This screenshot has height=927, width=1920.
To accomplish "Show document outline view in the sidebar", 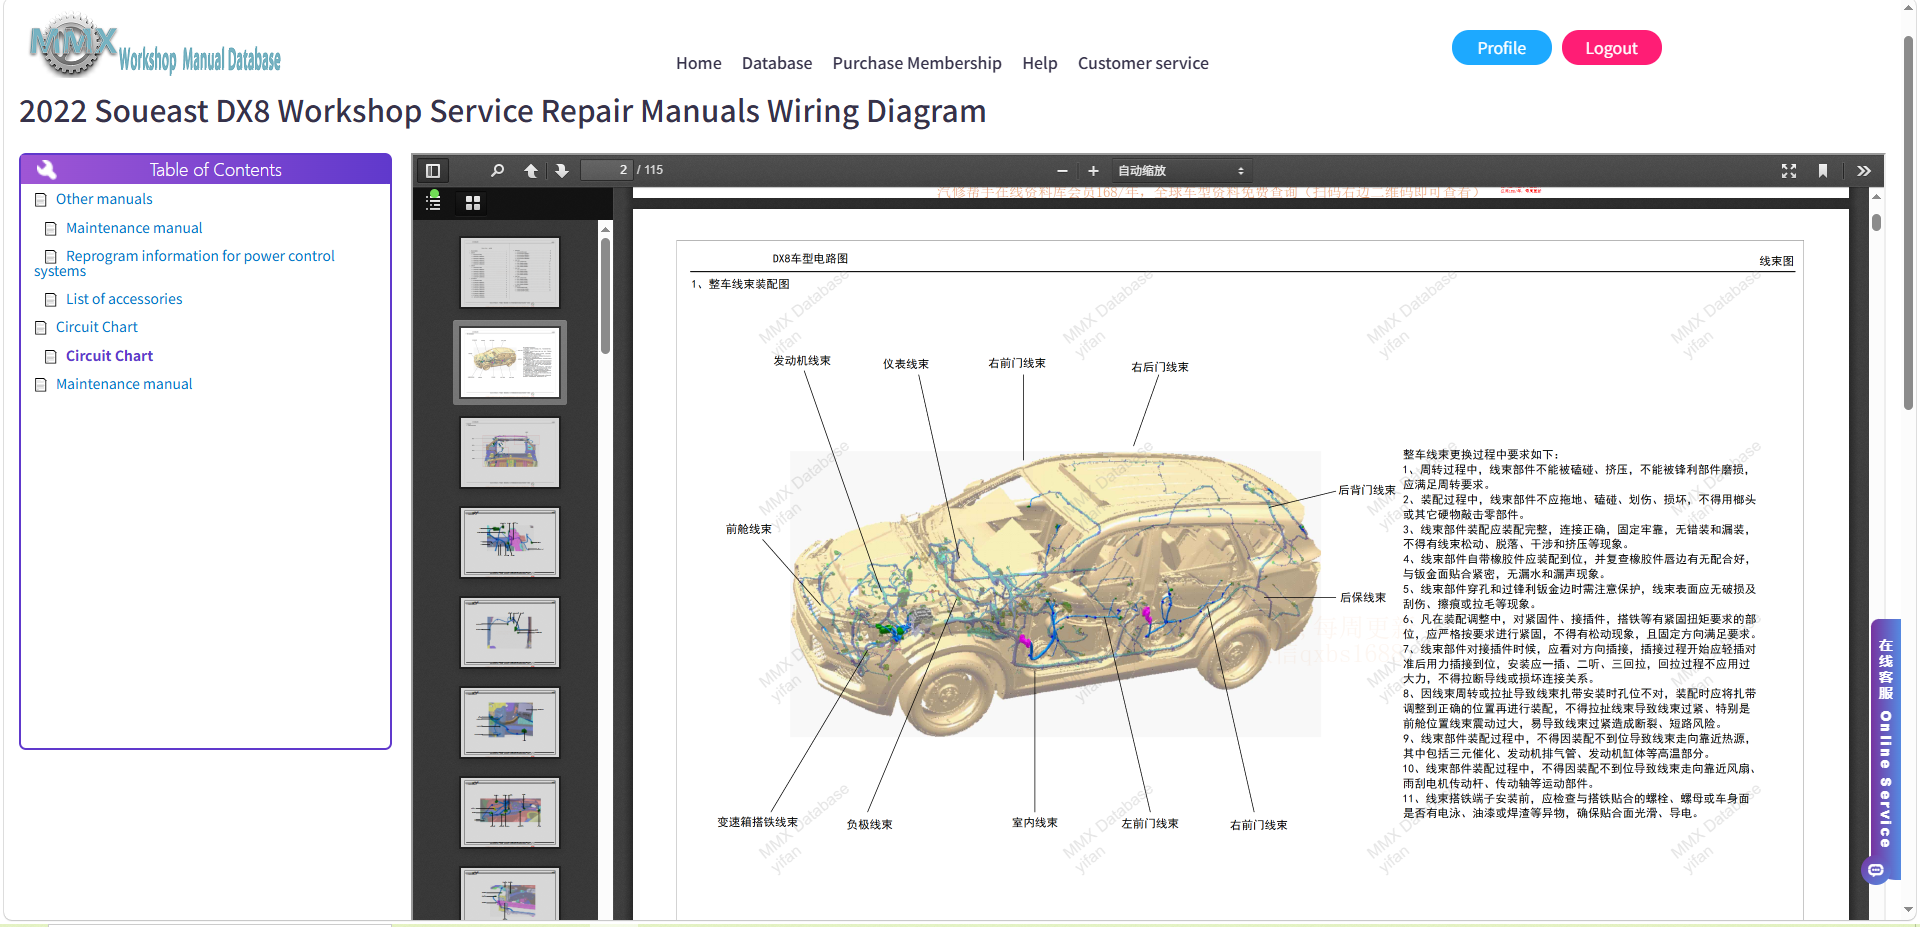I will [433, 202].
